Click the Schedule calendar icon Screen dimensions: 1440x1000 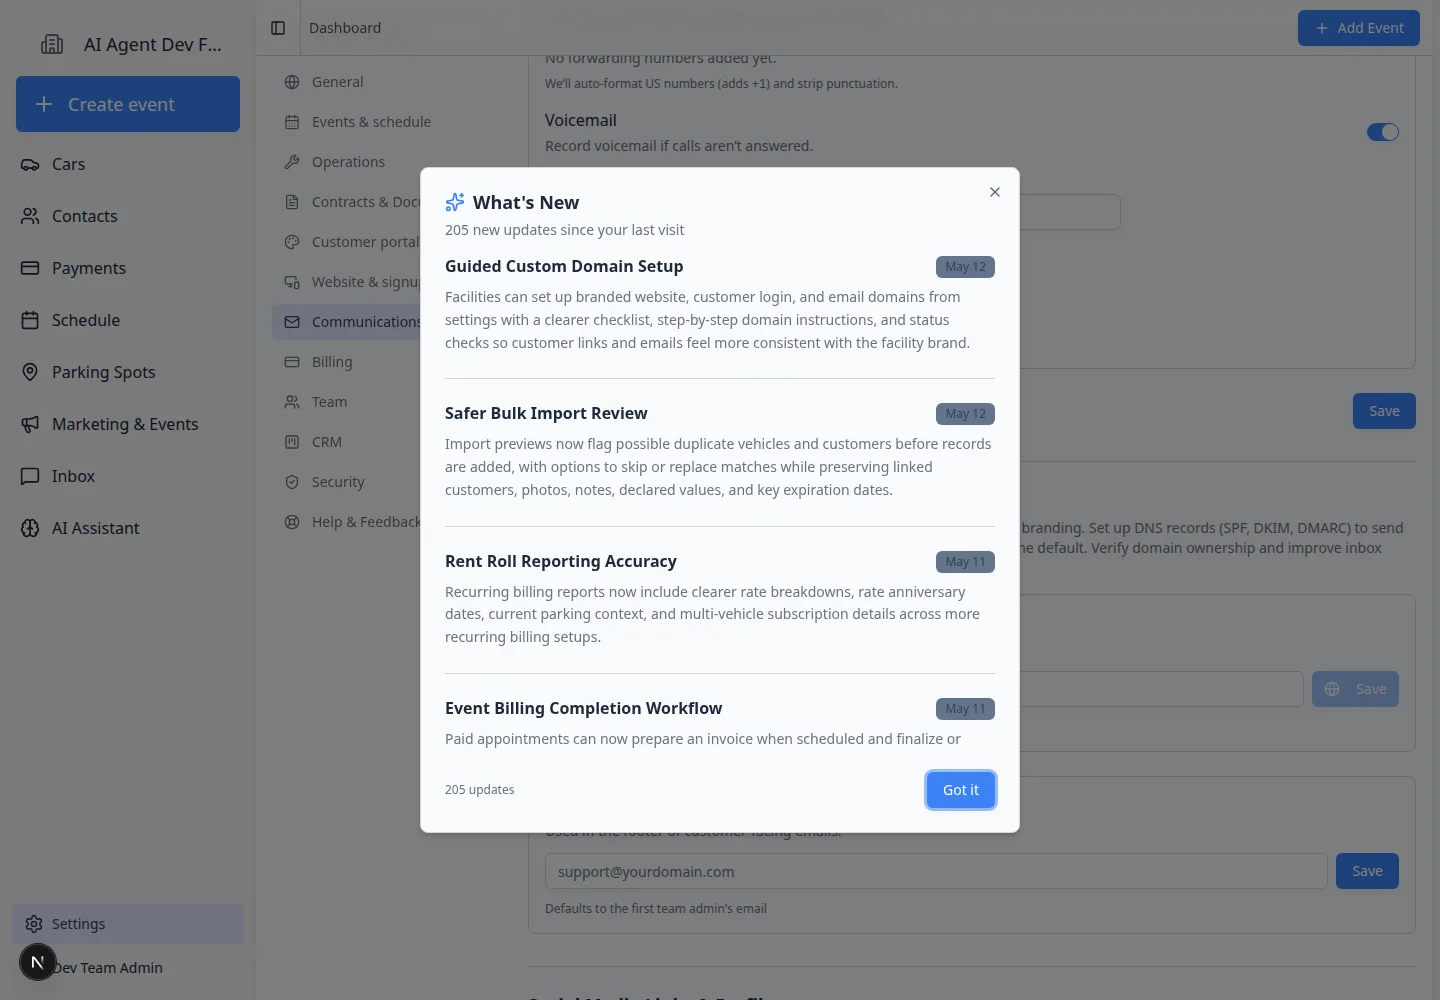point(30,320)
